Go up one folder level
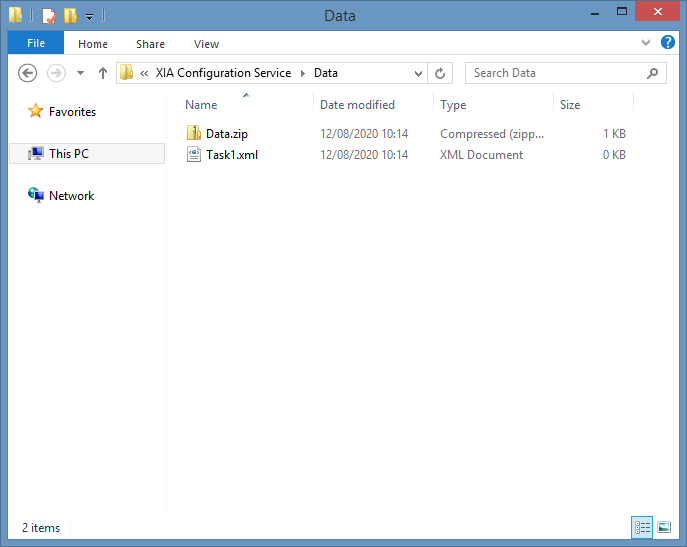Screen dimensions: 687x547 click(x=103, y=73)
